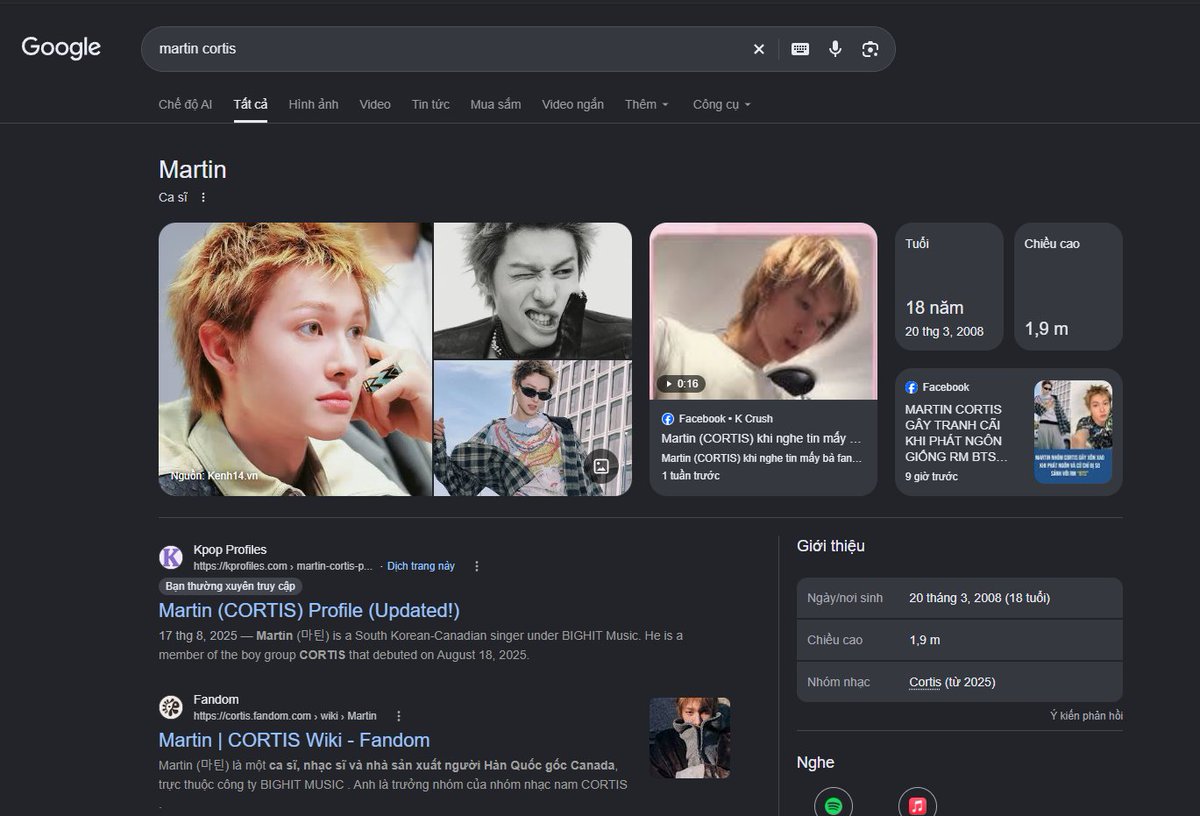Screen dimensions: 1200x816
Task: Open the large blond-hair portrait from Kenh14
Action: pyautogui.click(x=295, y=359)
